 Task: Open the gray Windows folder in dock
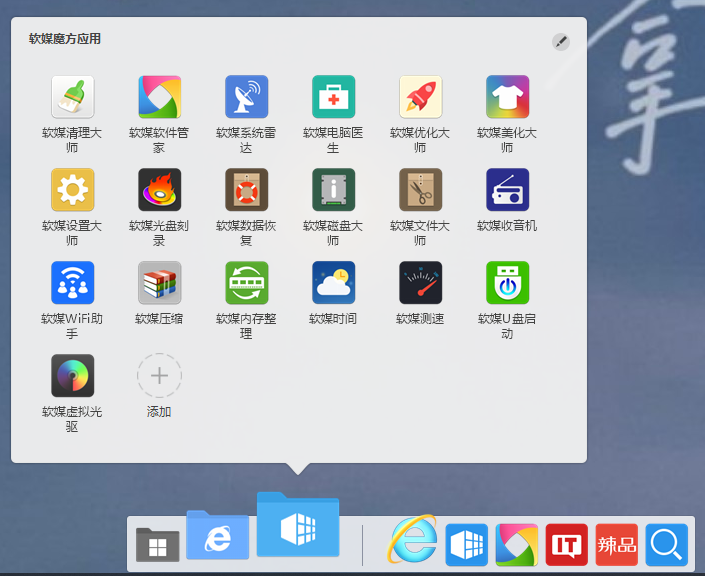pyautogui.click(x=157, y=544)
